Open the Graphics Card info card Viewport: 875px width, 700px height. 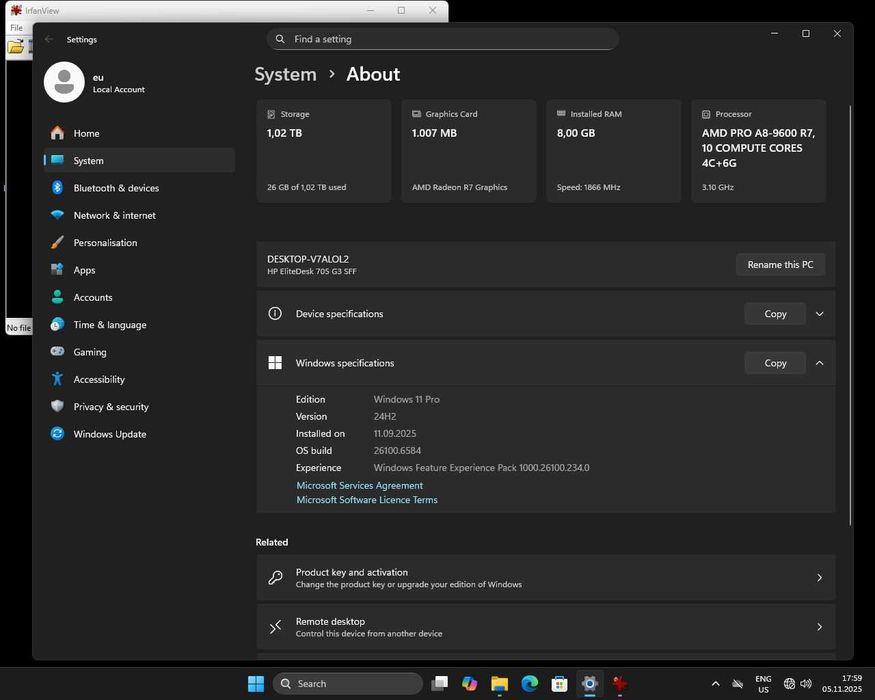pyautogui.click(x=469, y=151)
